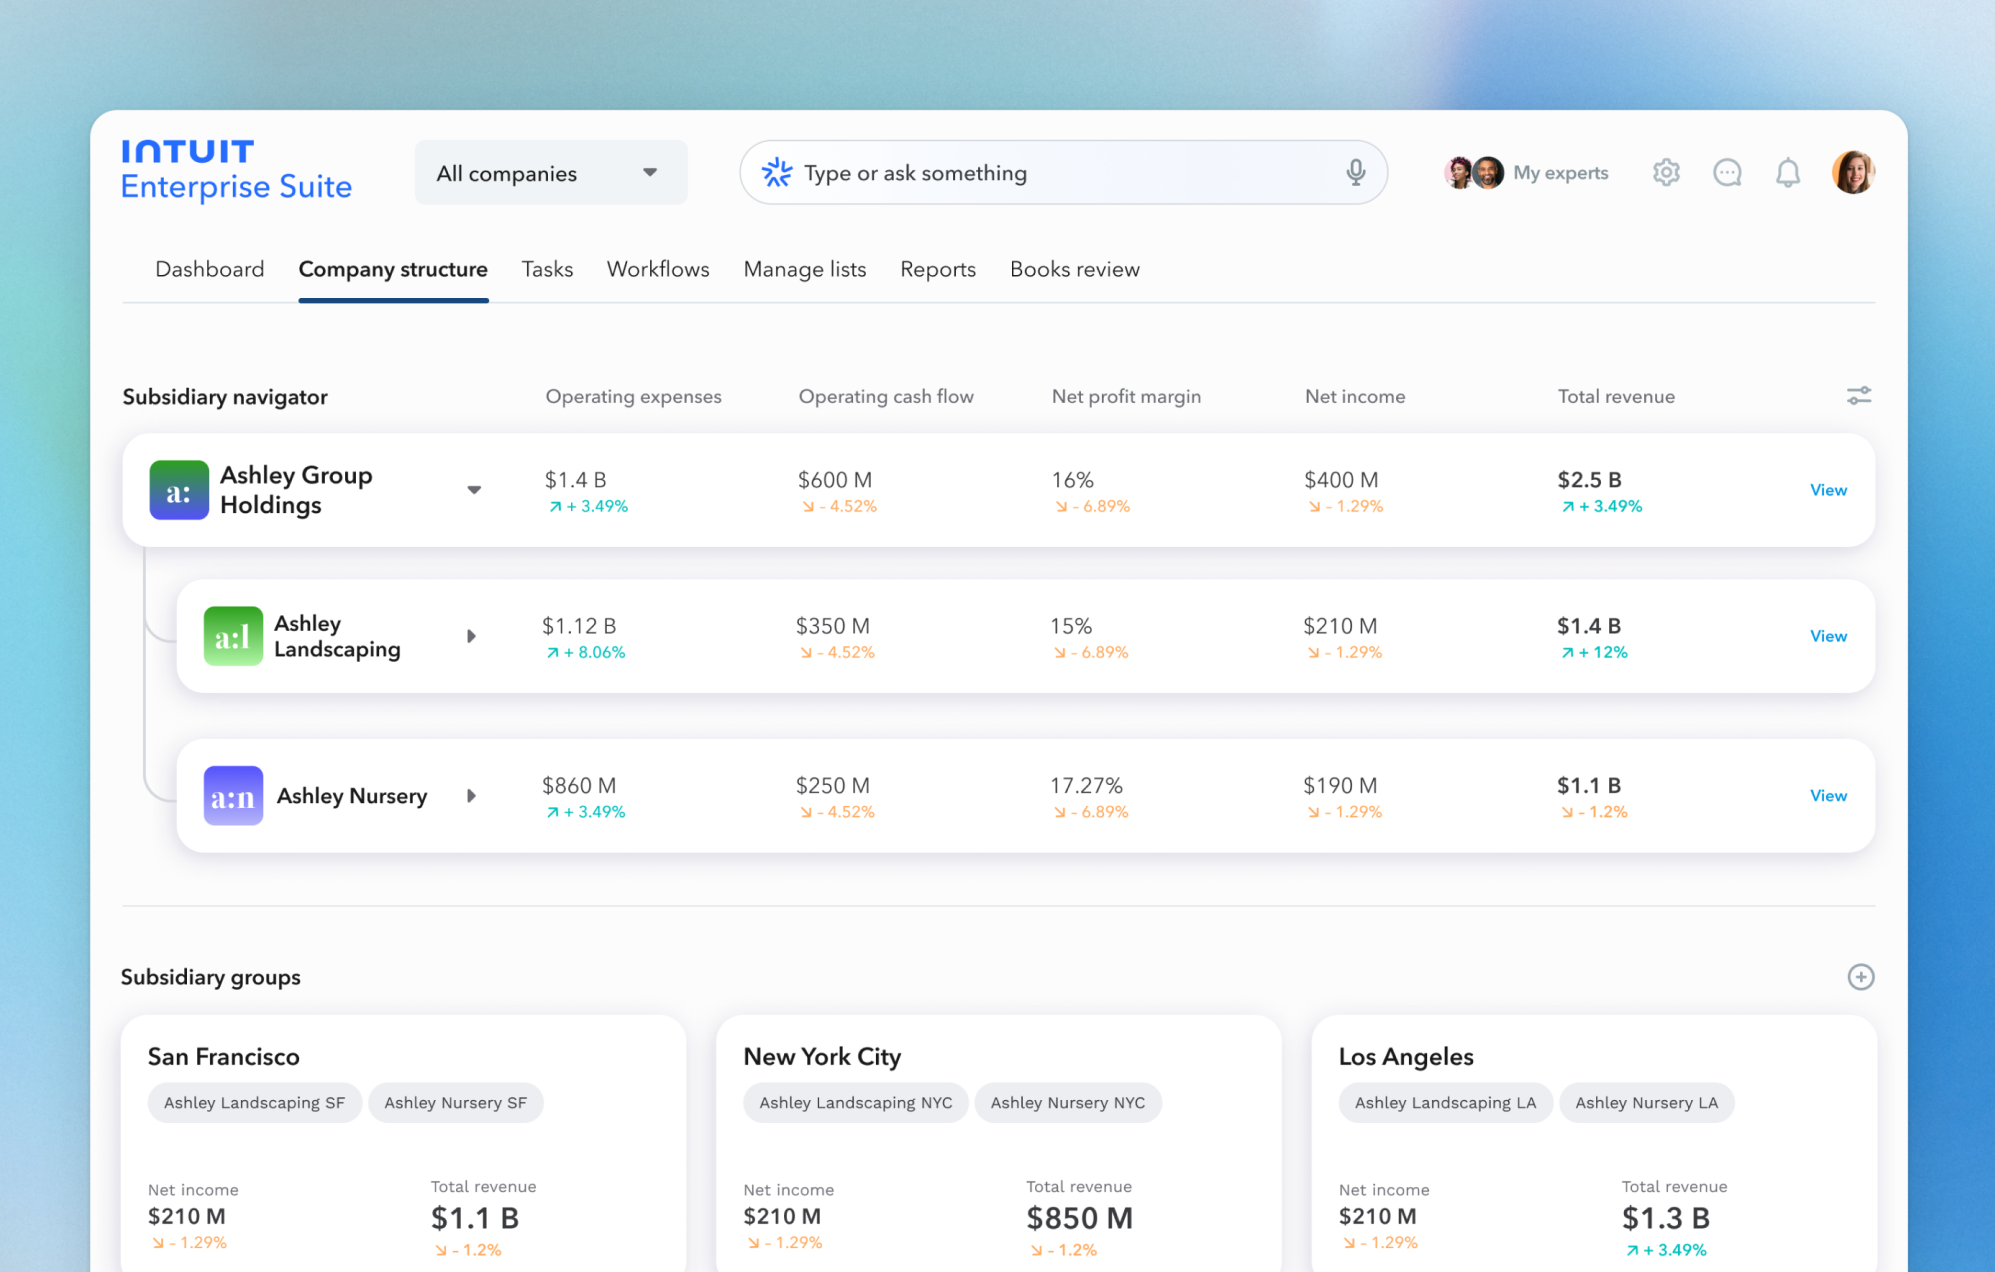1995x1272 pixels.
Task: View Ashley Landscaping details
Action: [x=1828, y=635]
